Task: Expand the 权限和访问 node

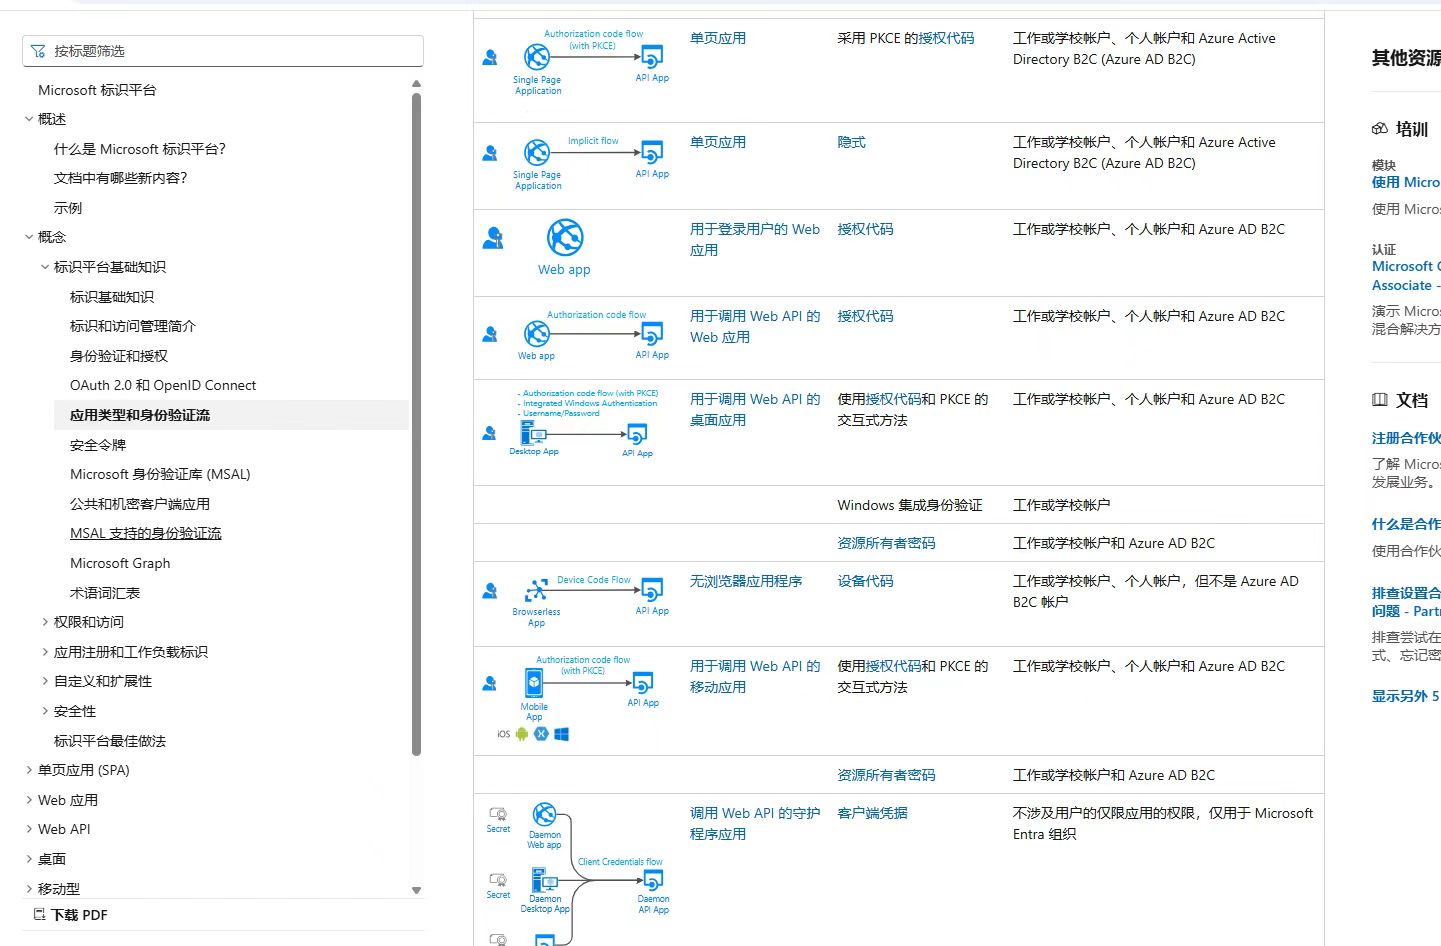Action: pyautogui.click(x=44, y=622)
